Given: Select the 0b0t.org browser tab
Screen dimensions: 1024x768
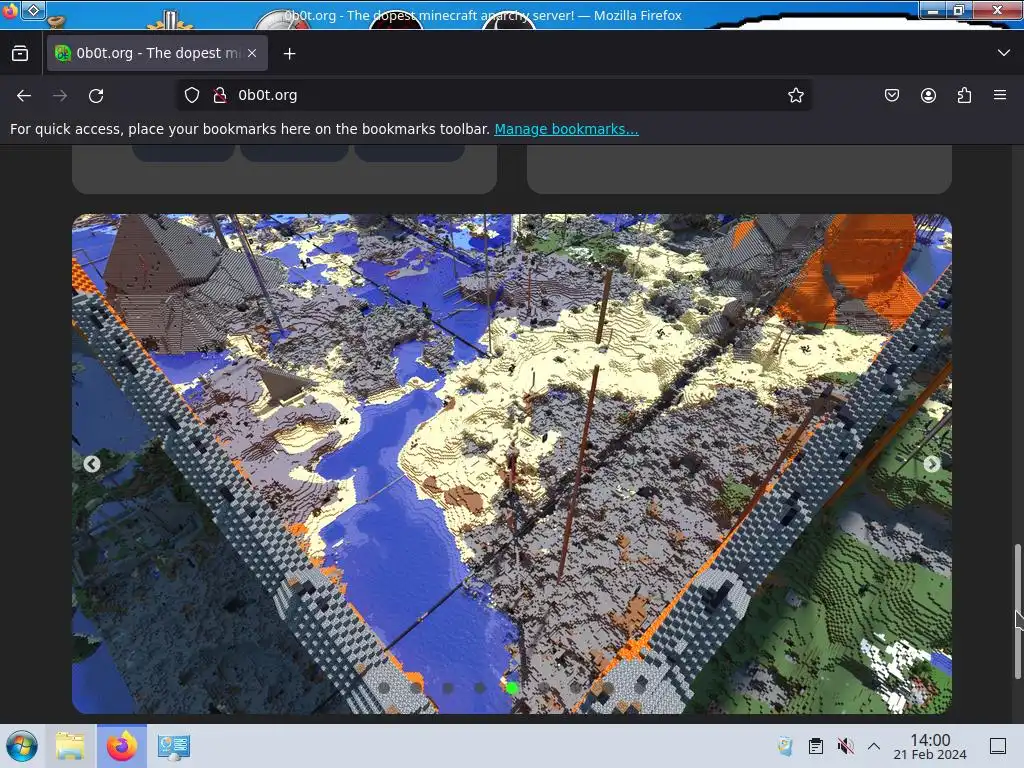Looking at the screenshot, I should 157,54.
